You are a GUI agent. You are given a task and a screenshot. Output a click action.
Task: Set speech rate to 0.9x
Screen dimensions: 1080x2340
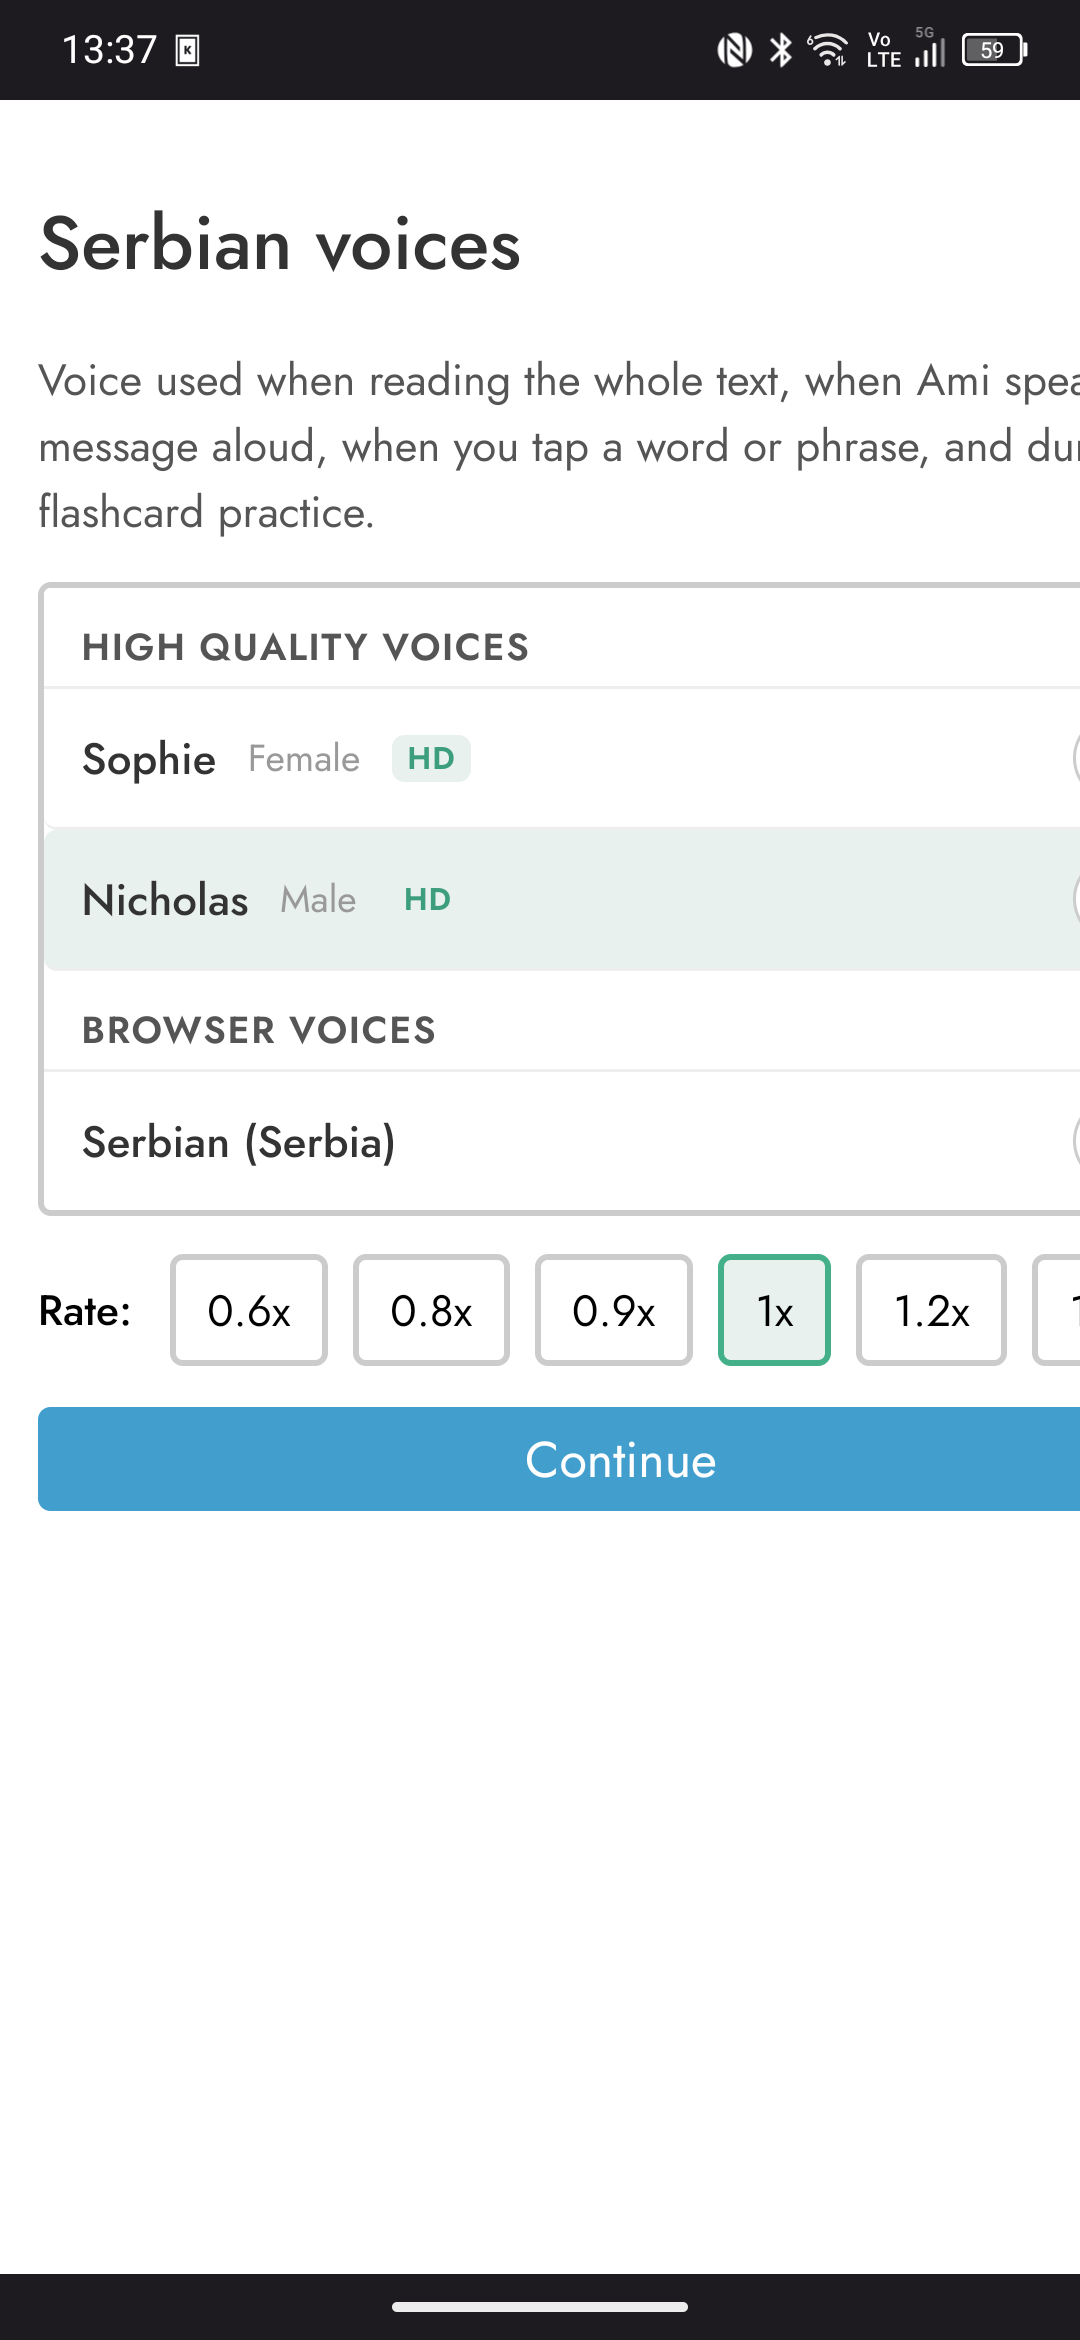click(614, 1310)
